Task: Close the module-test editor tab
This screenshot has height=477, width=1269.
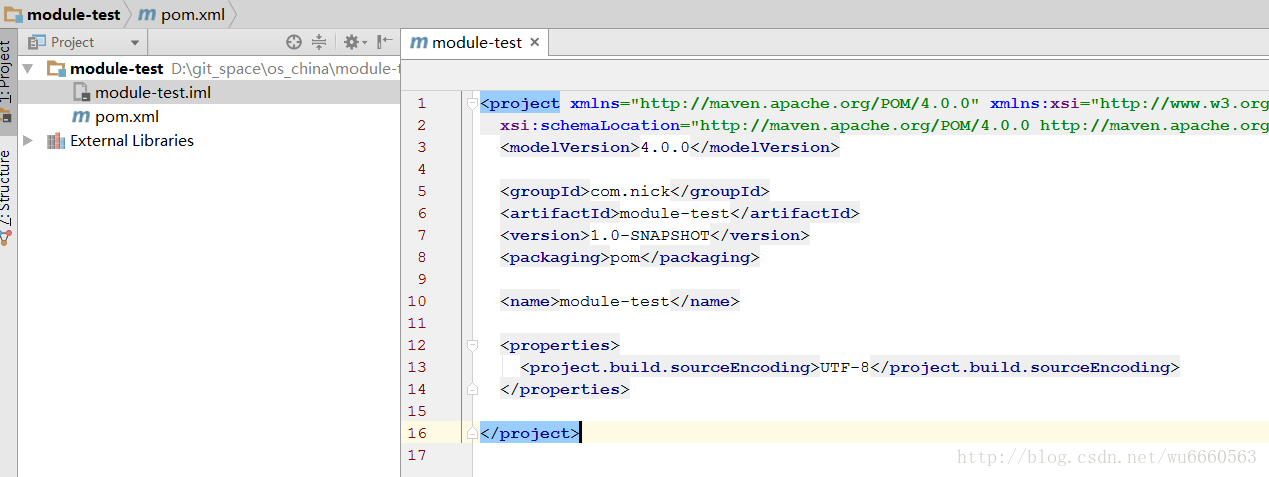Action: pos(534,43)
